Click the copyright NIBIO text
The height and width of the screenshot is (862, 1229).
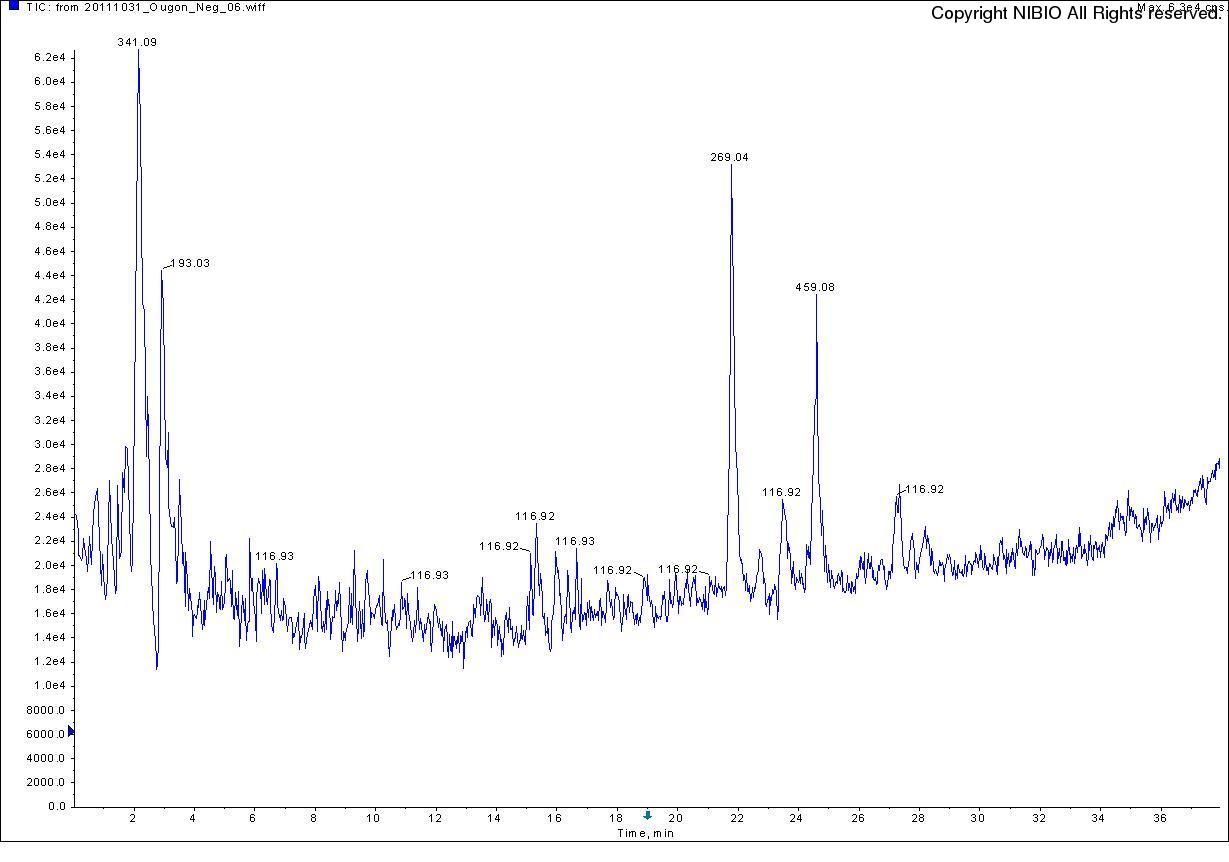tap(1076, 14)
